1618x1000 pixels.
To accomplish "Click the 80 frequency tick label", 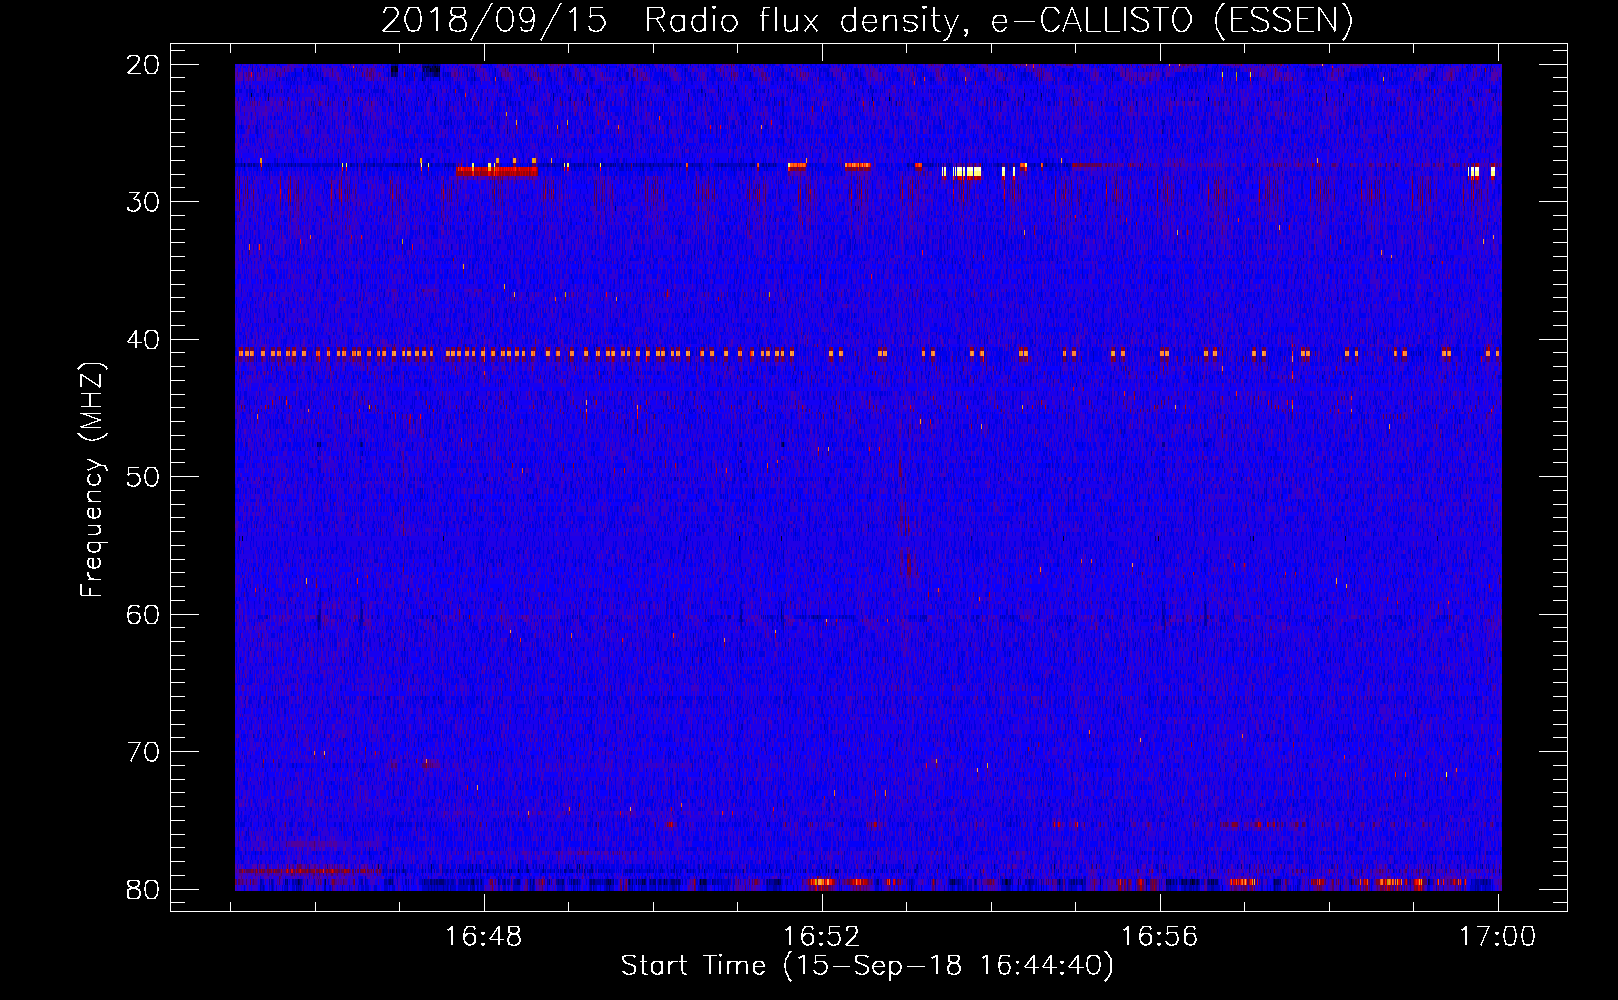I will point(143,890).
